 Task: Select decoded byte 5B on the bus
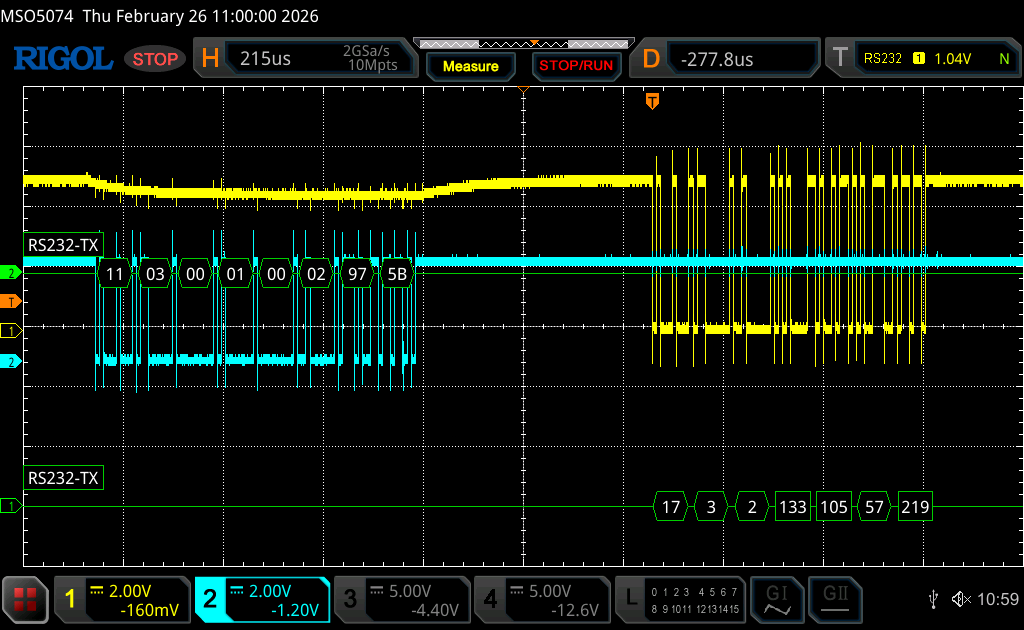397,274
